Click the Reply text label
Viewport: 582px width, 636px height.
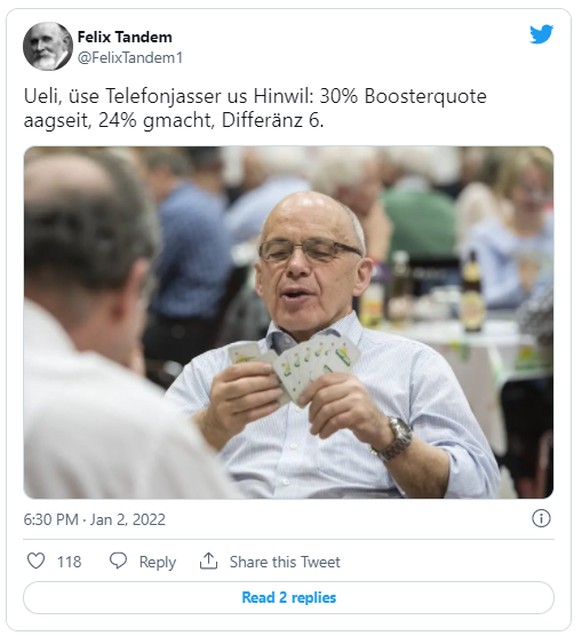tap(157, 562)
